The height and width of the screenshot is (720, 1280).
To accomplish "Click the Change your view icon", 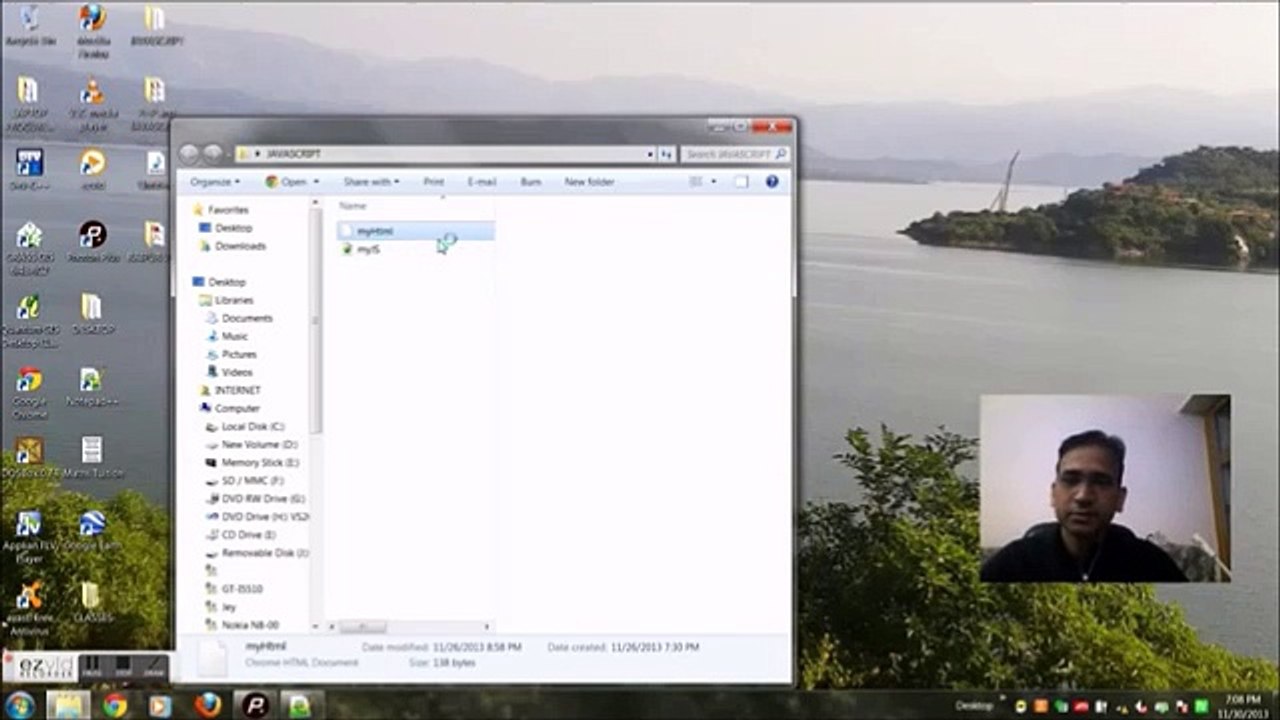I will [x=695, y=182].
